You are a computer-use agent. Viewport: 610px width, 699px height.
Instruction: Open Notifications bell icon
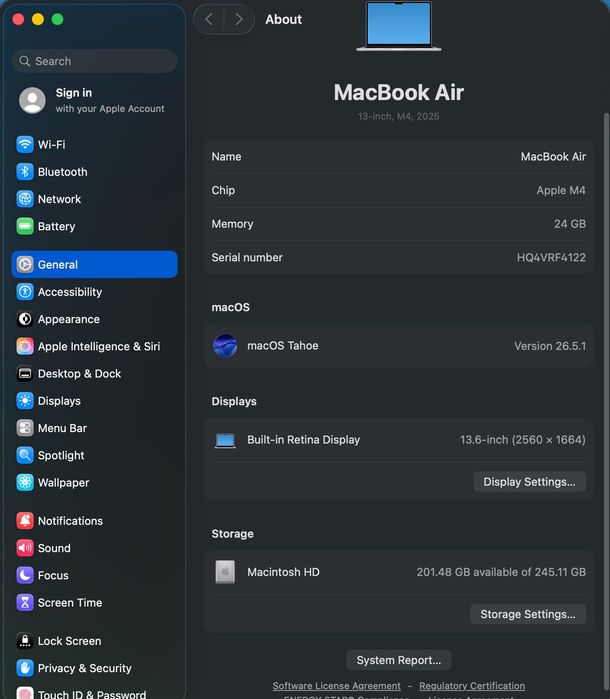25,521
